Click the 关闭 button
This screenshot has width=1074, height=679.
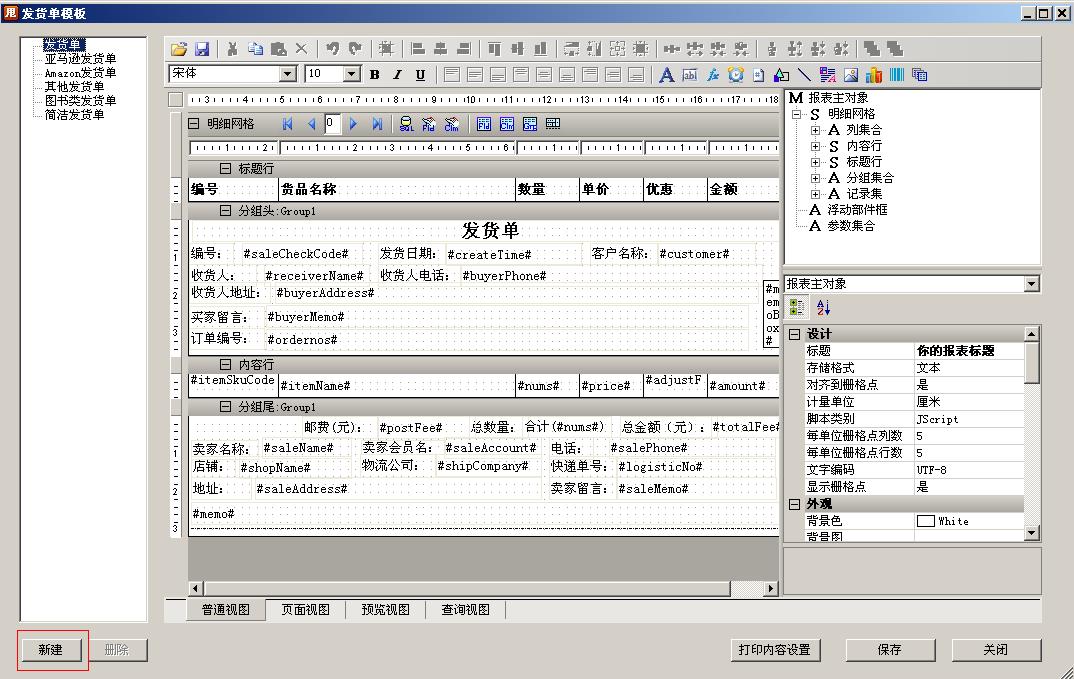(996, 650)
